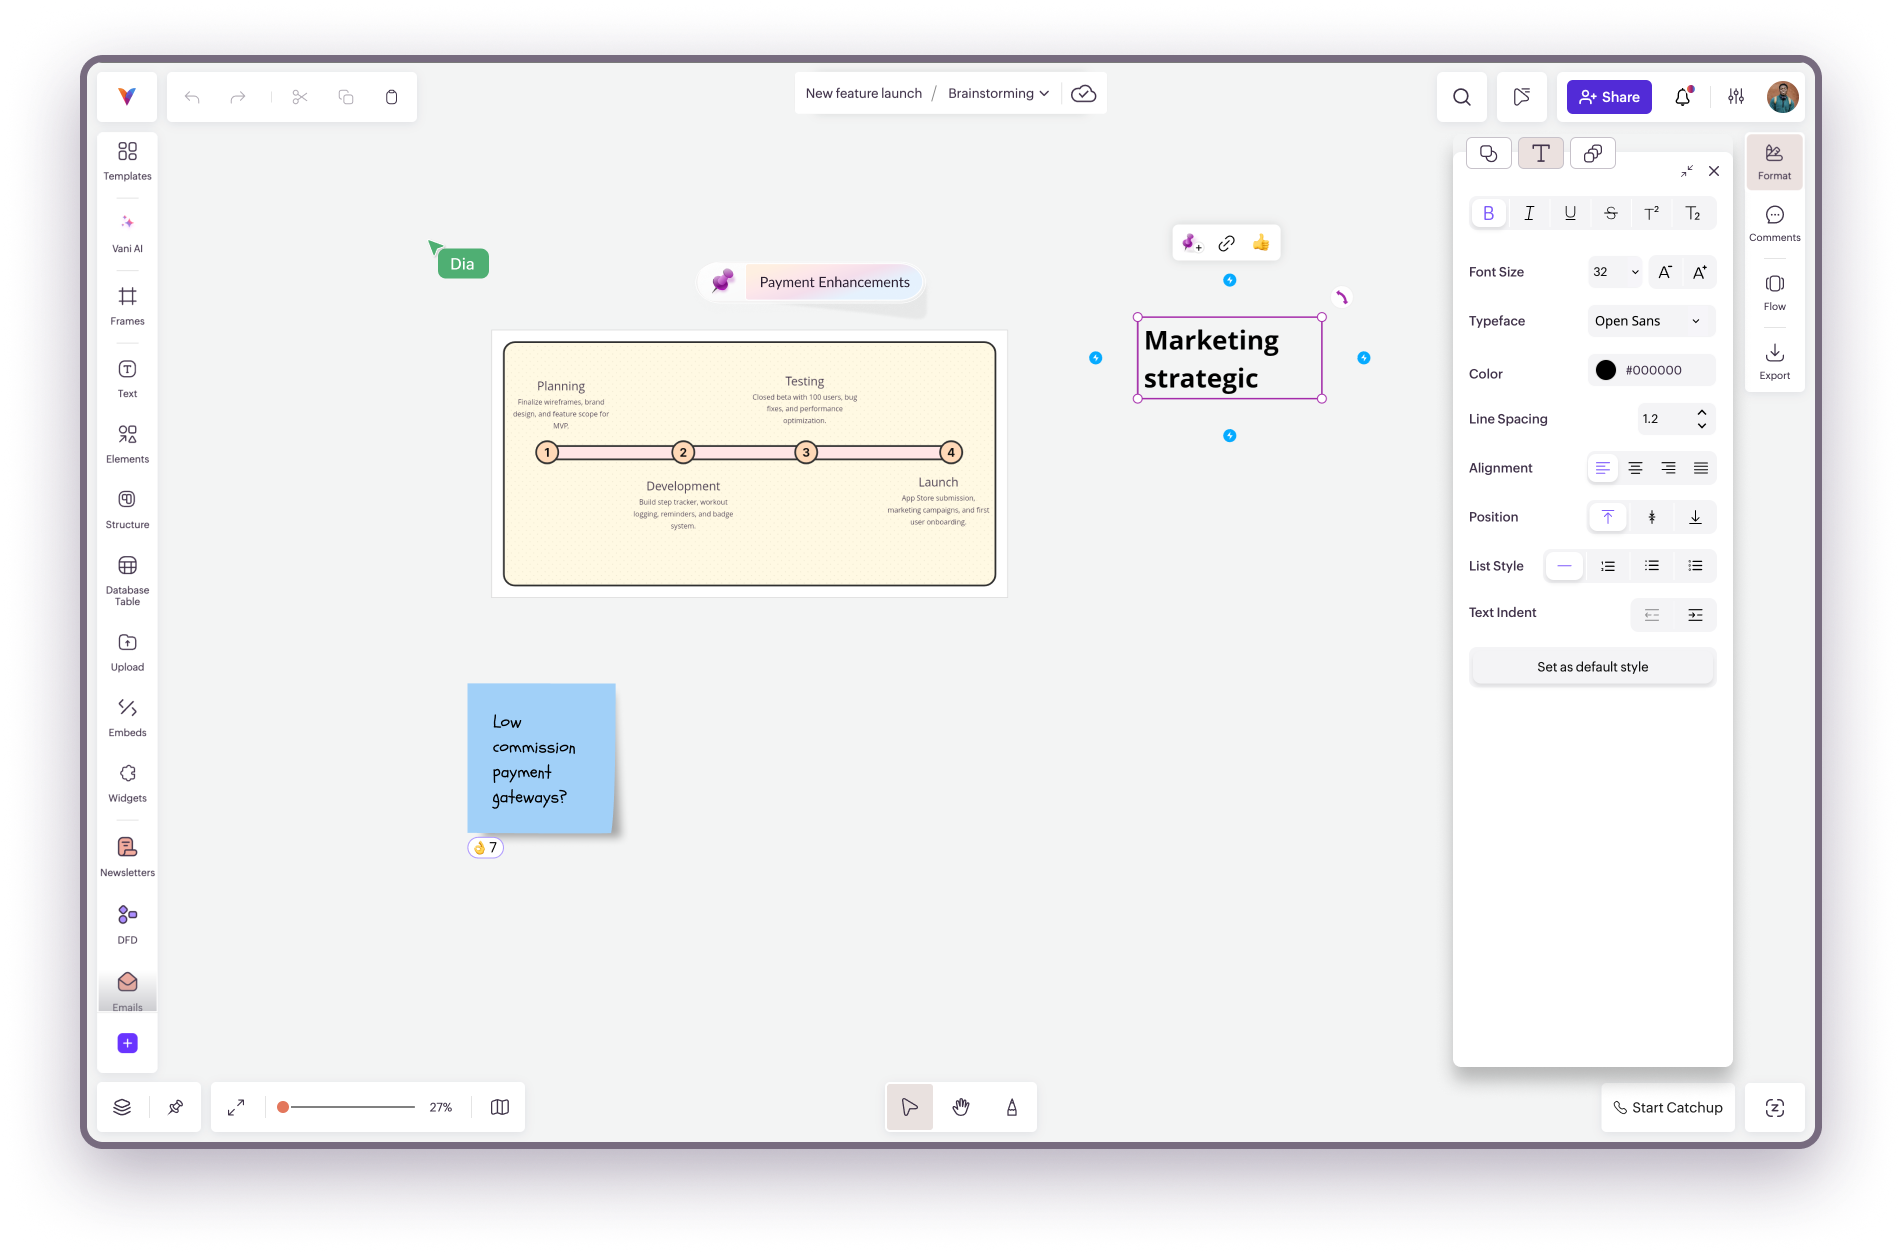This screenshot has width=1902, height=1254.
Task: Open the search tool
Action: coord(1462,97)
